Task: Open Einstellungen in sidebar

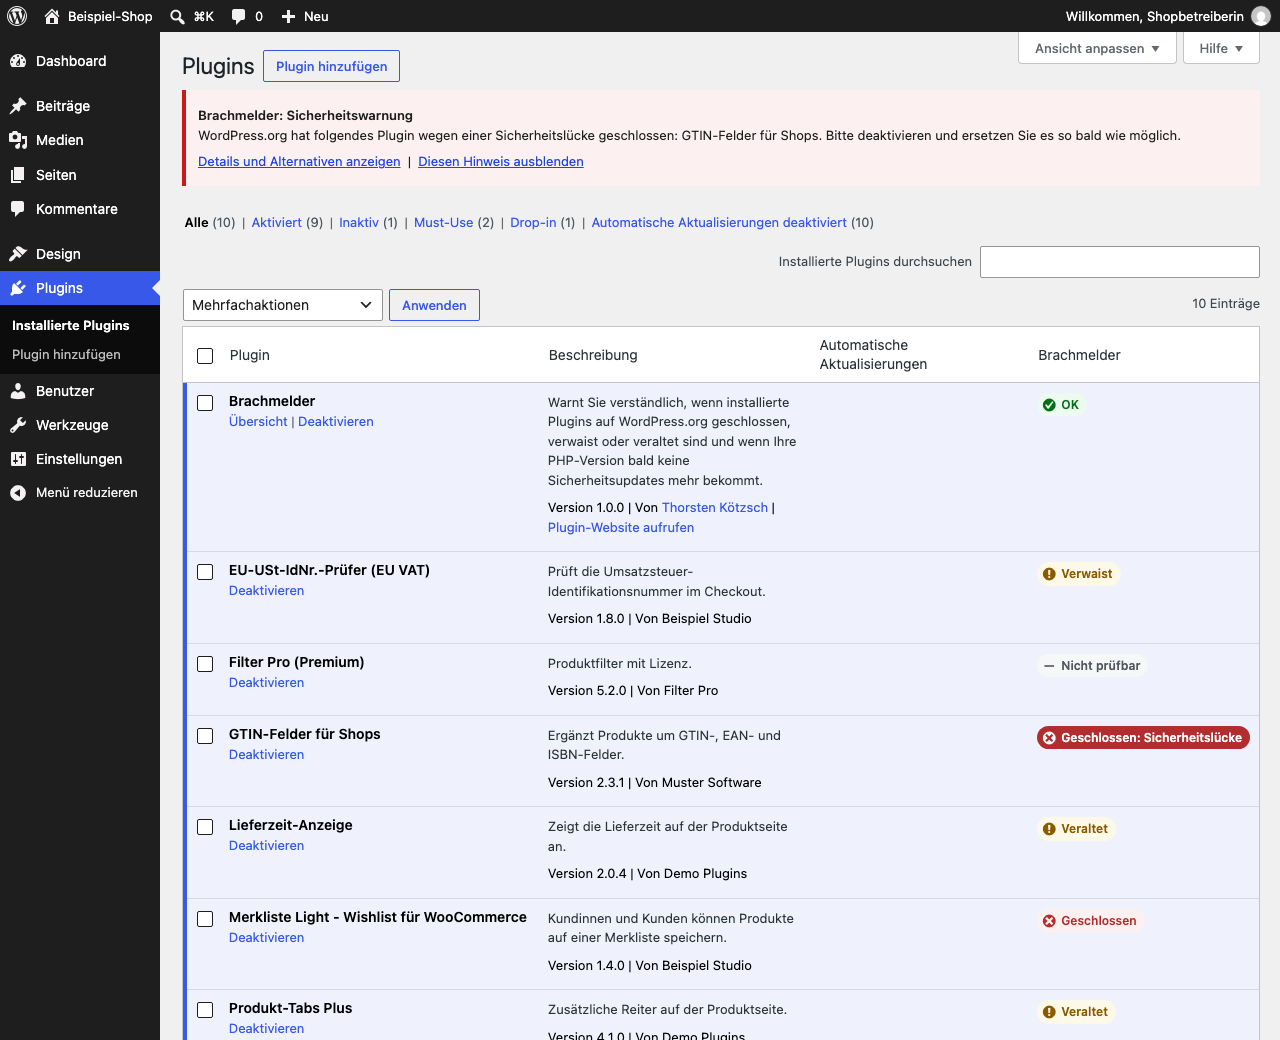Action: [x=80, y=459]
